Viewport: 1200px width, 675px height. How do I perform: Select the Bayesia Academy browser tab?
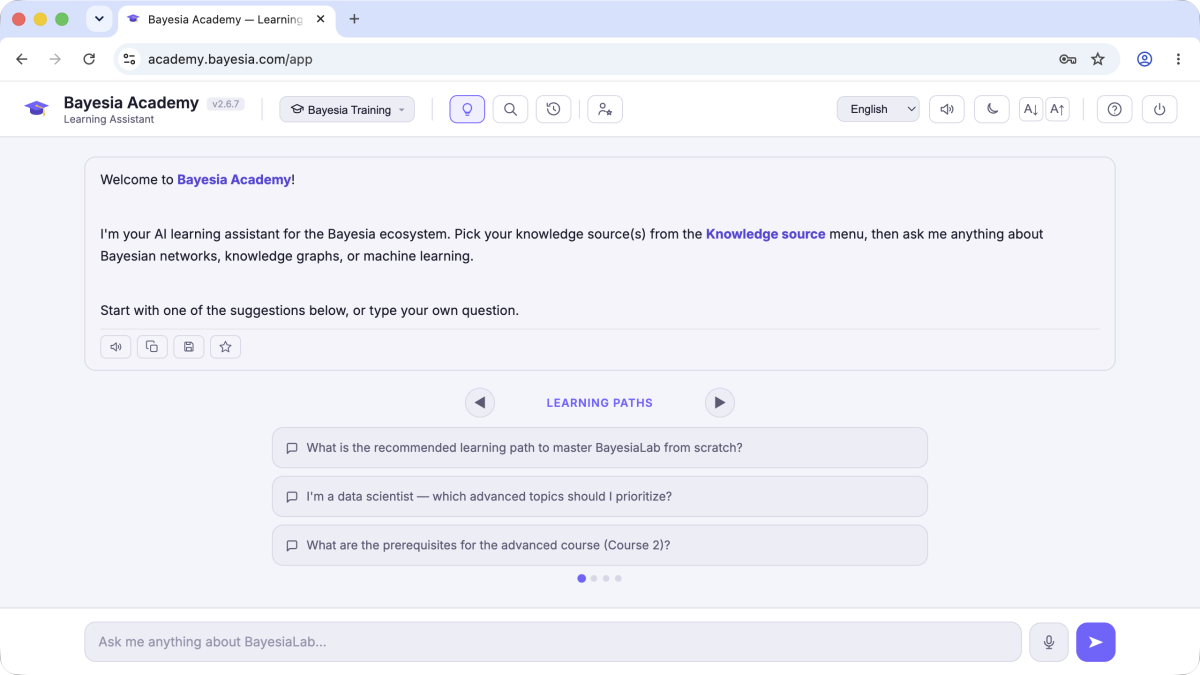click(228, 19)
